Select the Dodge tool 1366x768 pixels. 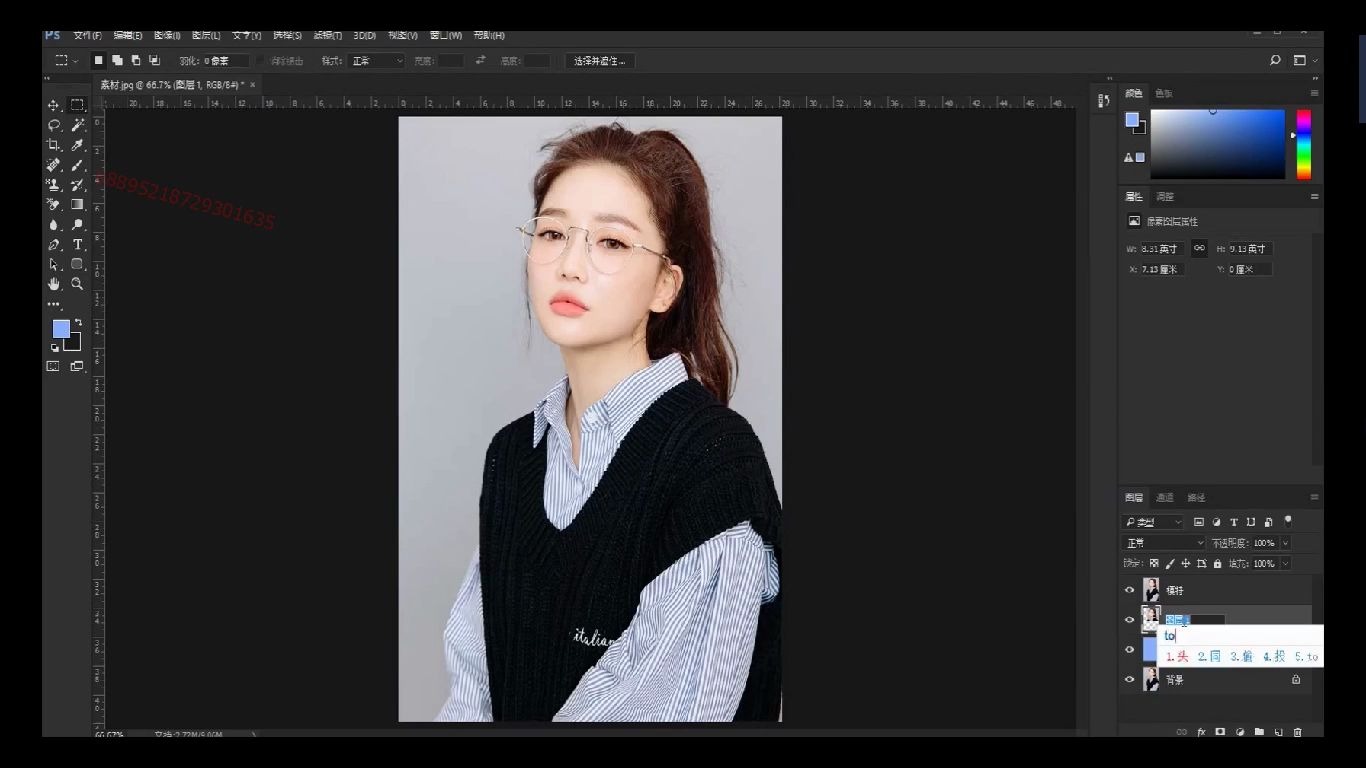point(77,224)
